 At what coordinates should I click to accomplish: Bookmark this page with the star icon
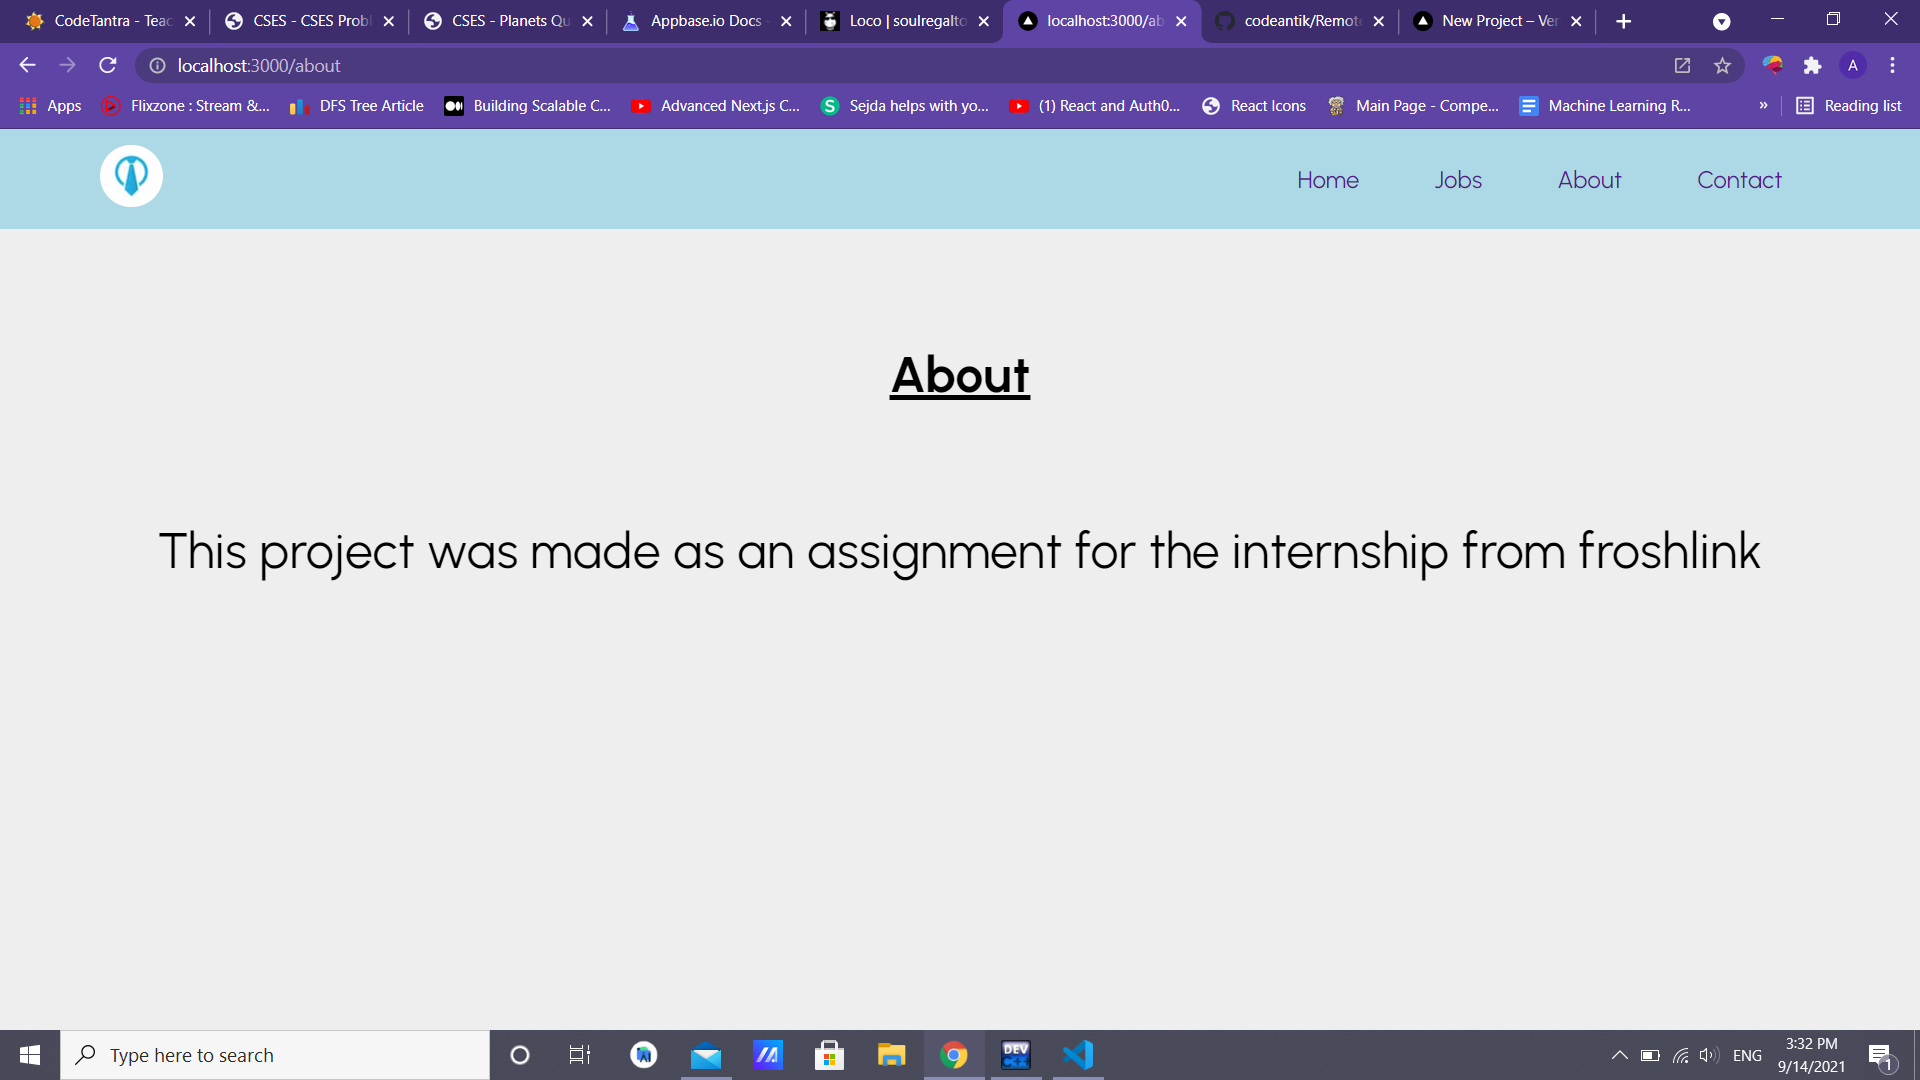point(1722,66)
